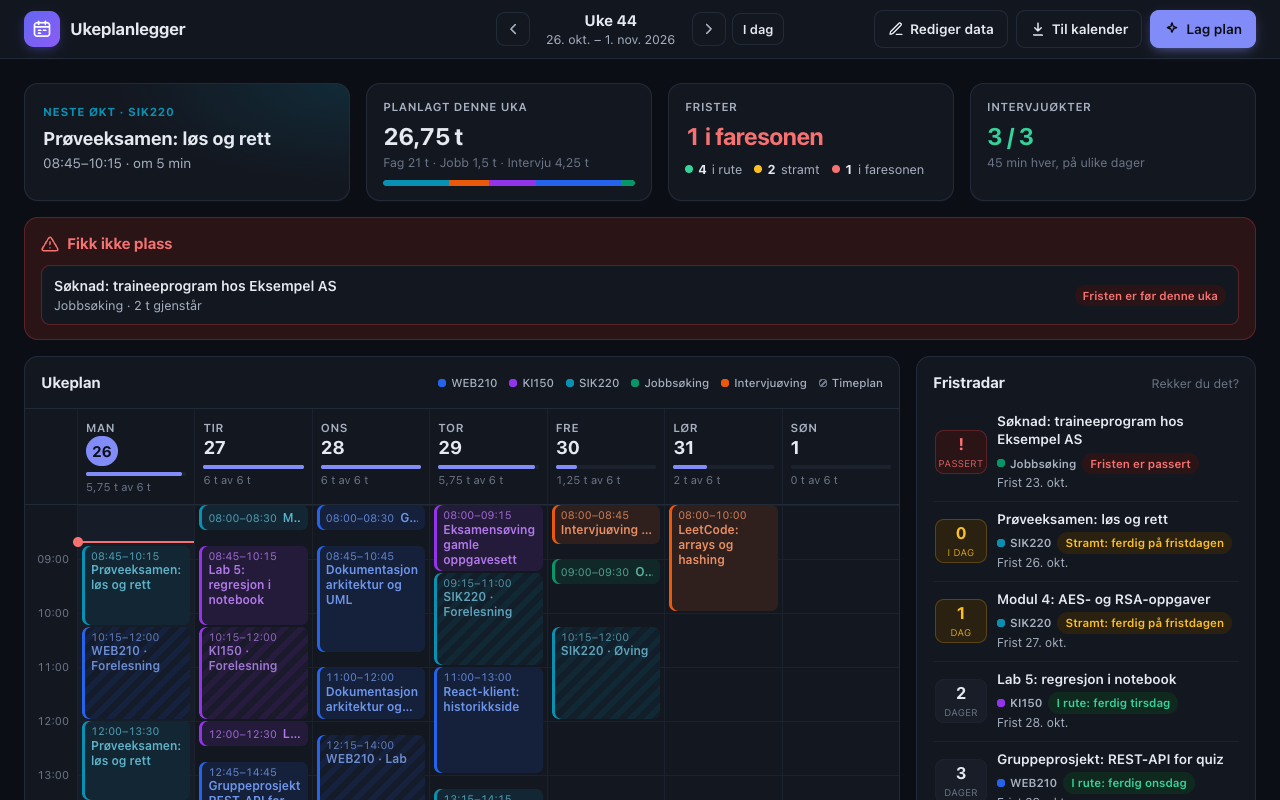Click the "1 DAG" deadline badge
Image resolution: width=1280 pixels, height=800 pixels.
pyautogui.click(x=961, y=621)
